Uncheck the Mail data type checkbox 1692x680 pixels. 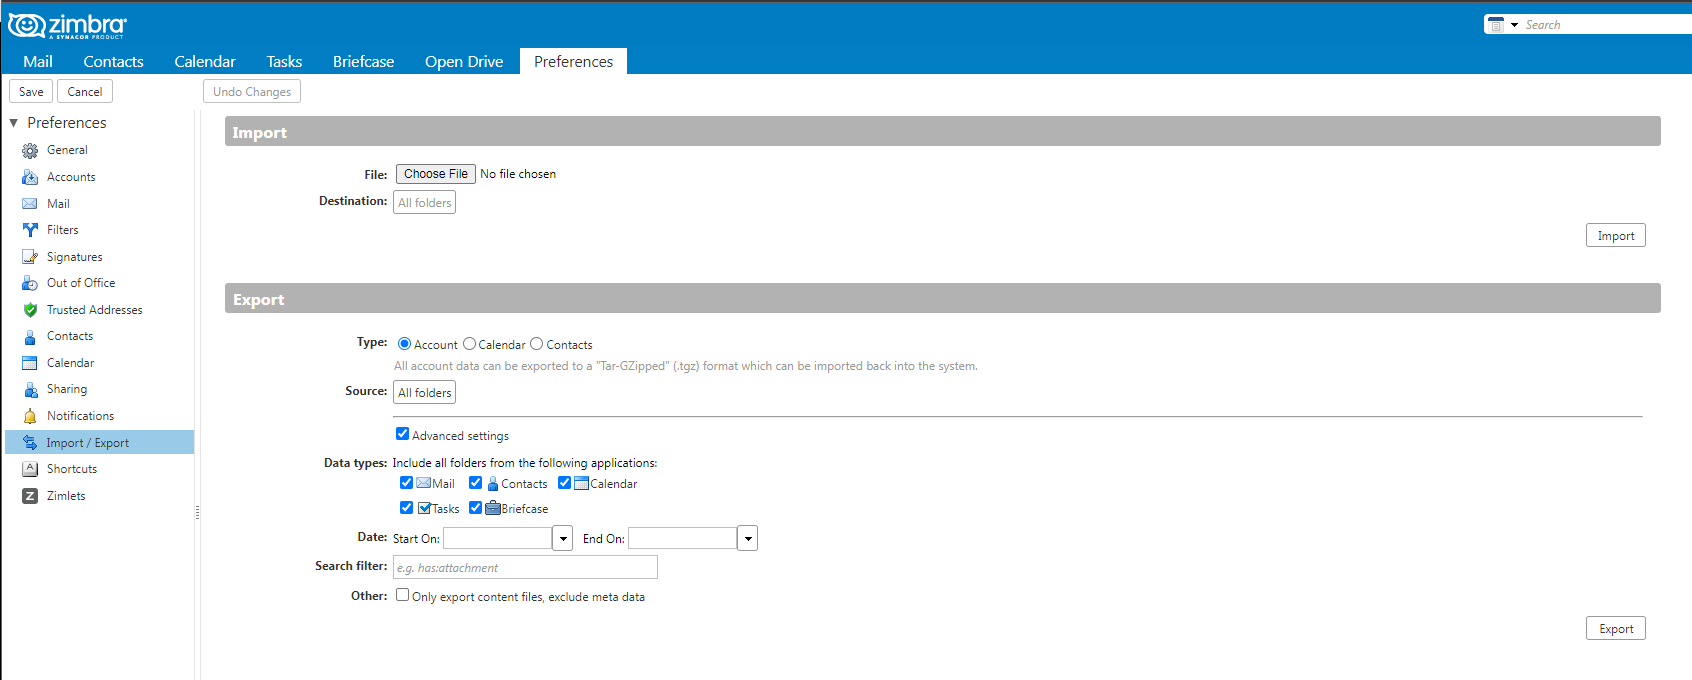[406, 482]
